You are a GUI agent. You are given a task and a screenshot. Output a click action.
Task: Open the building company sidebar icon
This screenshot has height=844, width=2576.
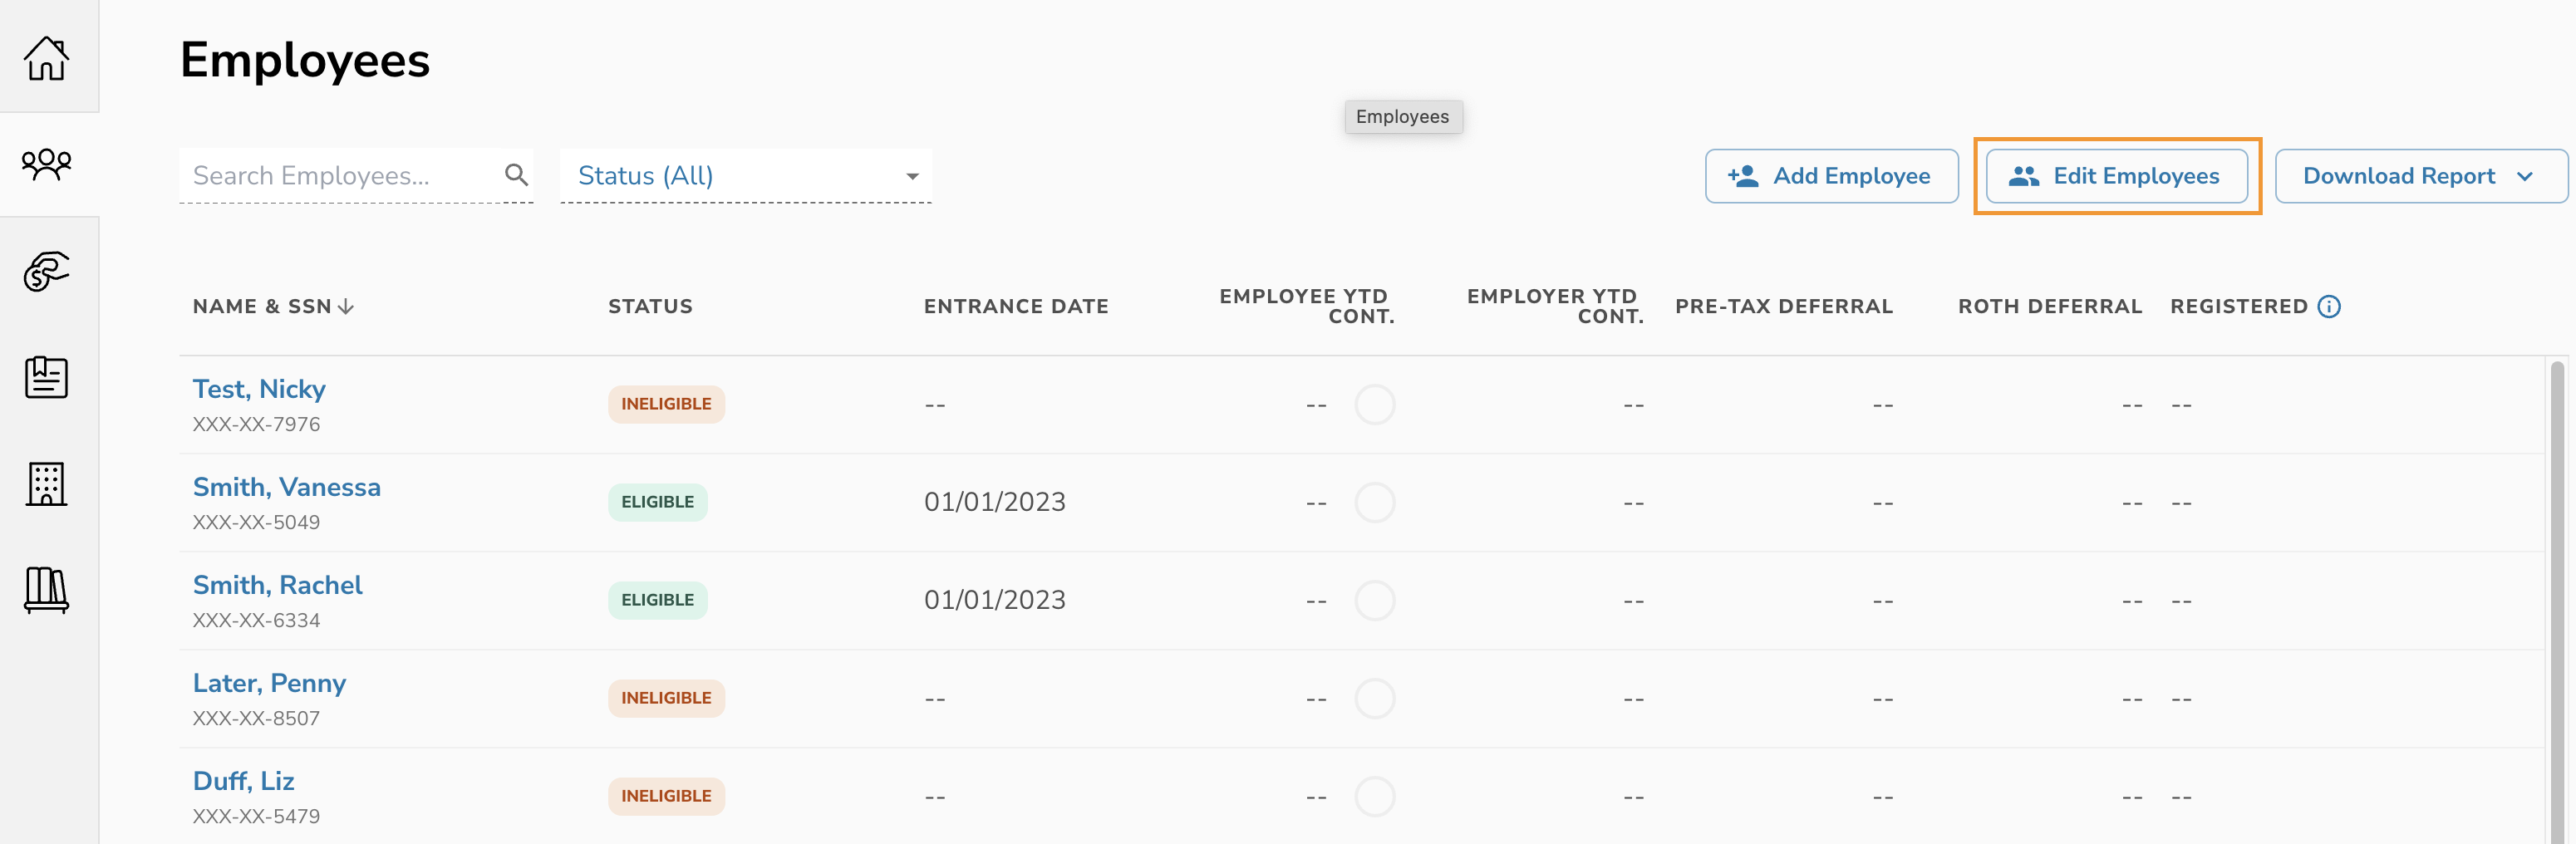(x=46, y=484)
